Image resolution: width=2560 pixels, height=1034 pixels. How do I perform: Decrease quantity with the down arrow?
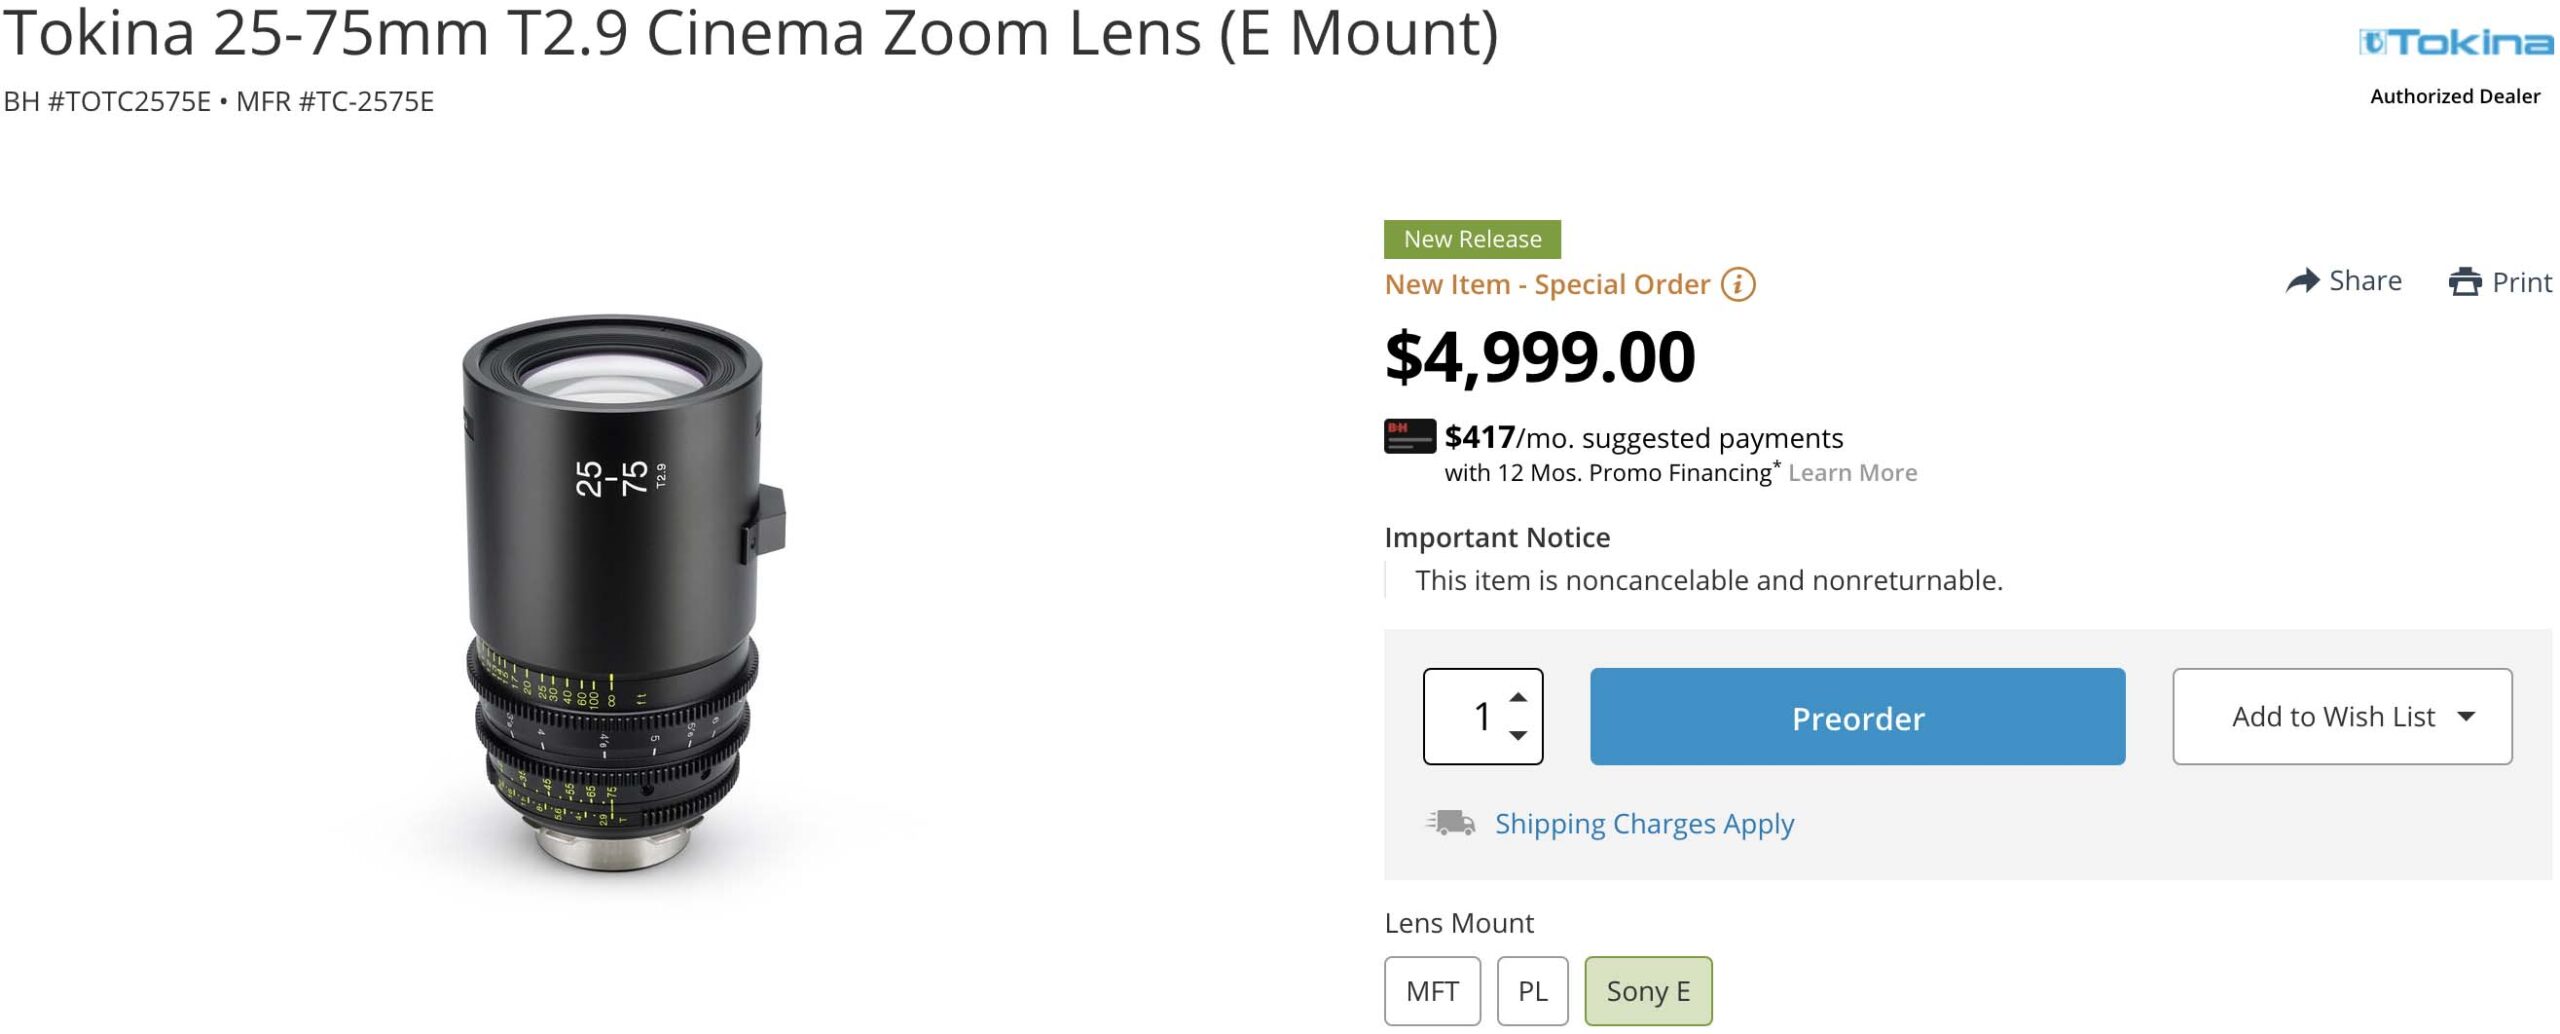[x=1518, y=736]
